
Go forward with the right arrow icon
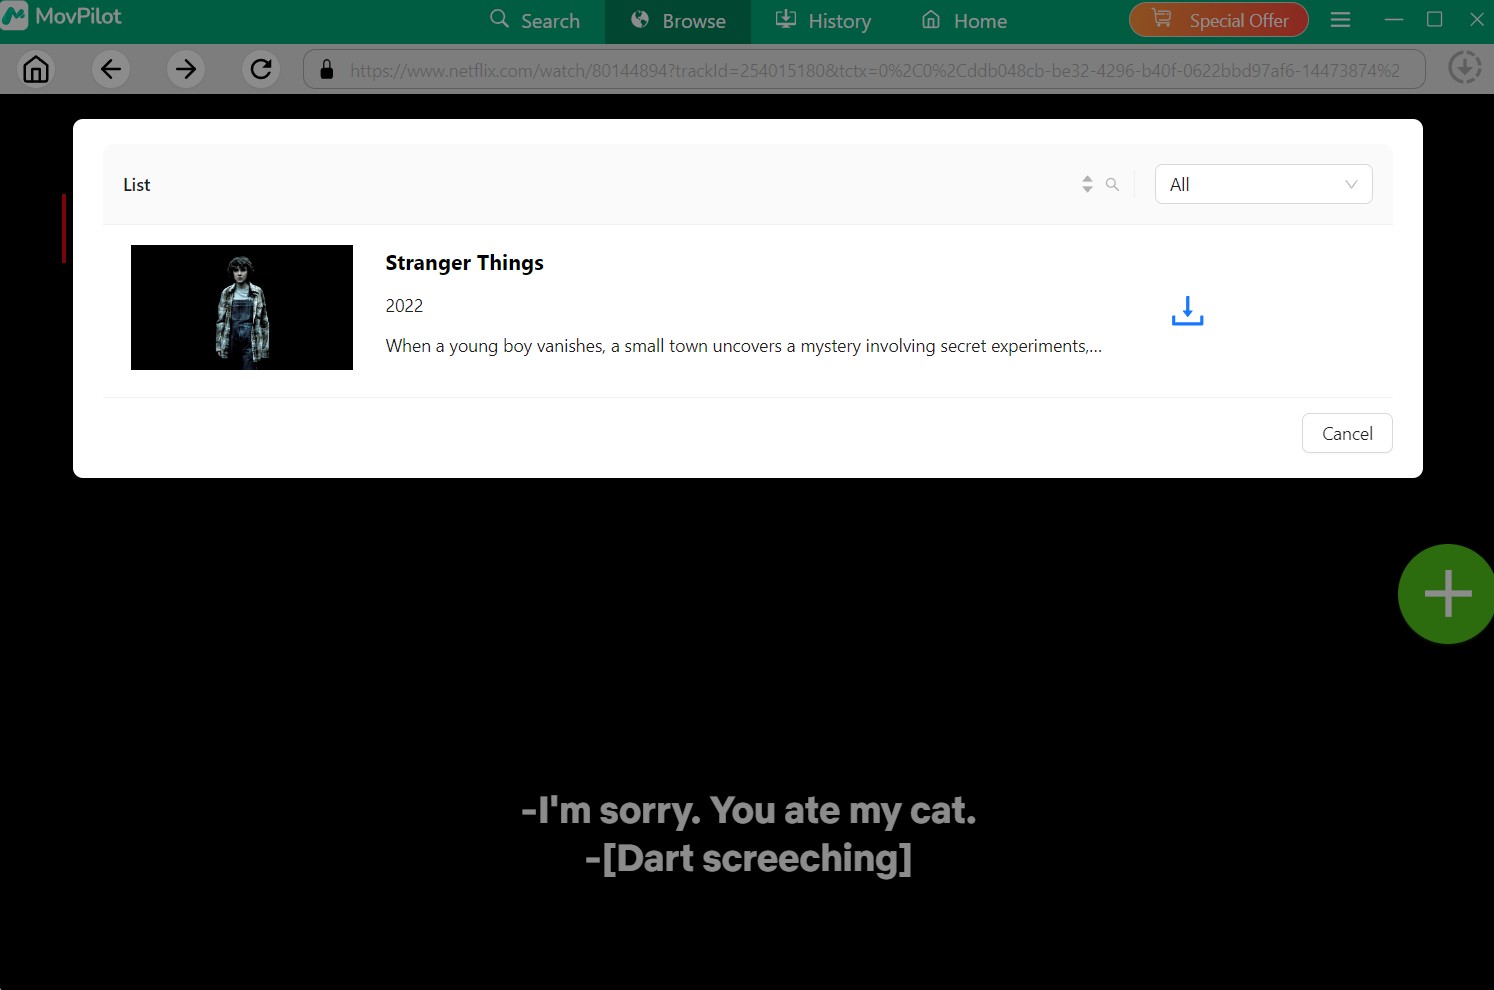(185, 69)
